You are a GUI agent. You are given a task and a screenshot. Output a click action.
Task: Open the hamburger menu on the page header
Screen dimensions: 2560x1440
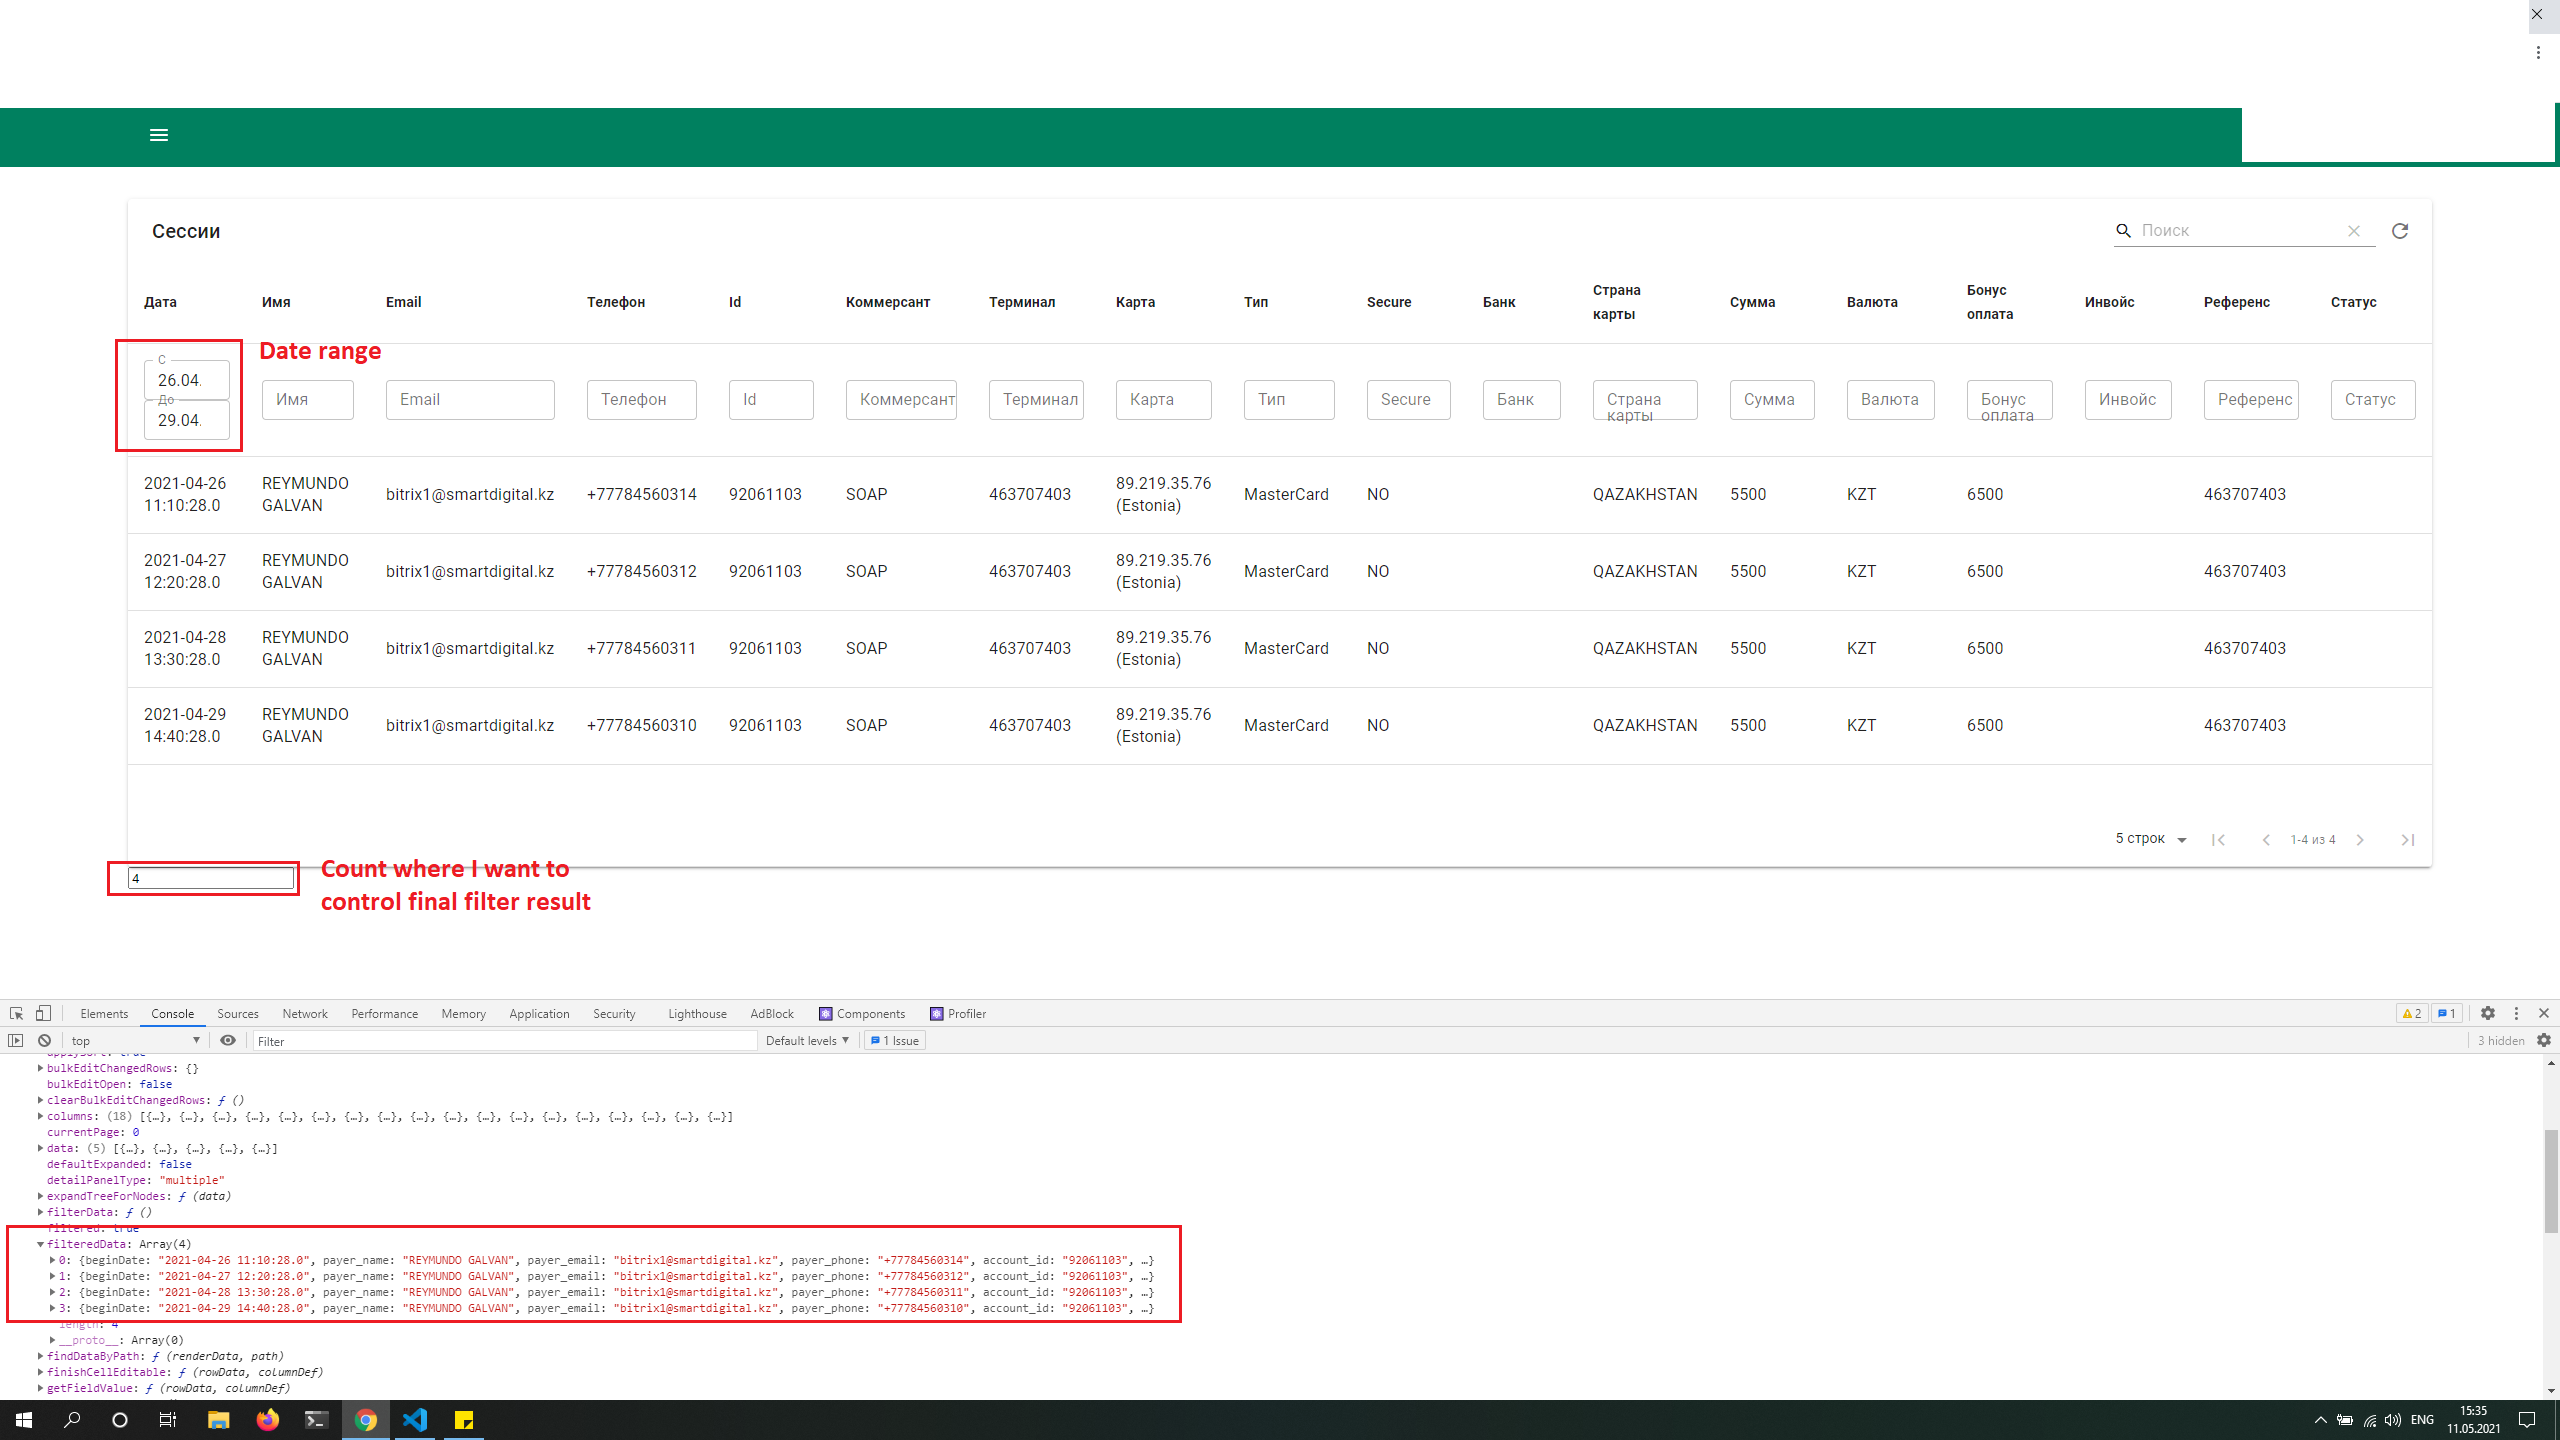(x=158, y=134)
